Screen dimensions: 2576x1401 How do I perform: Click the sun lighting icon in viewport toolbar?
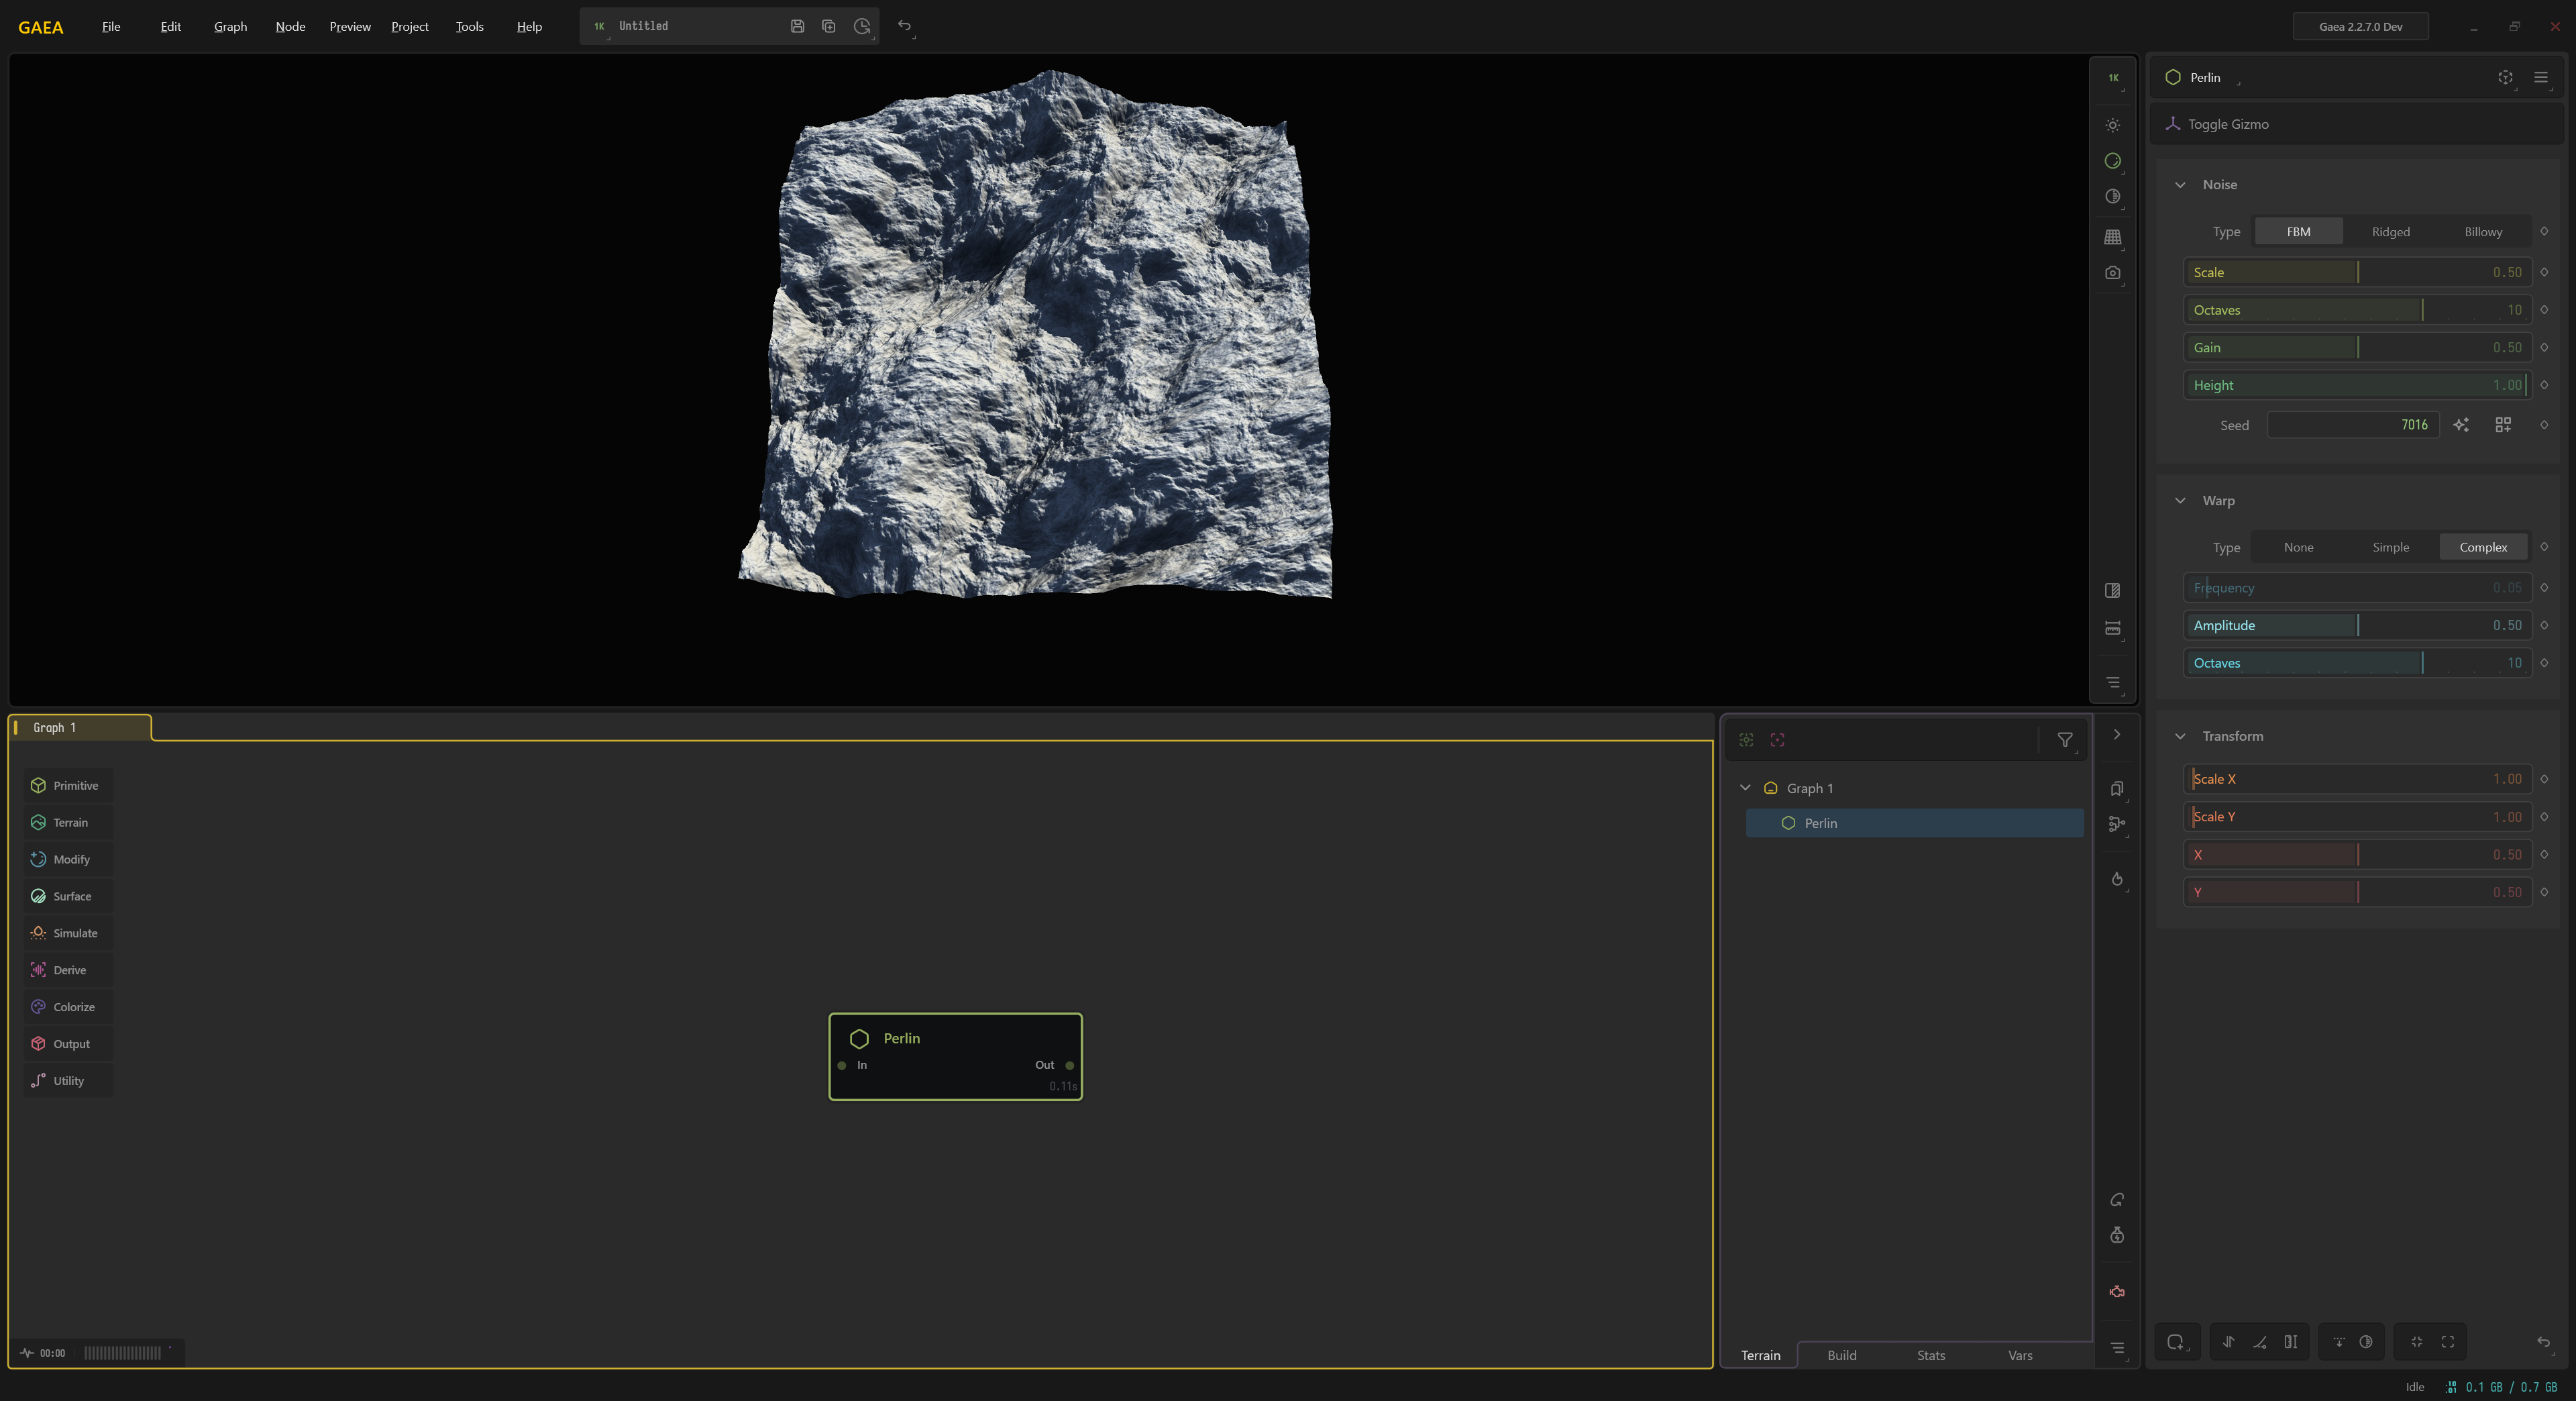2113,125
